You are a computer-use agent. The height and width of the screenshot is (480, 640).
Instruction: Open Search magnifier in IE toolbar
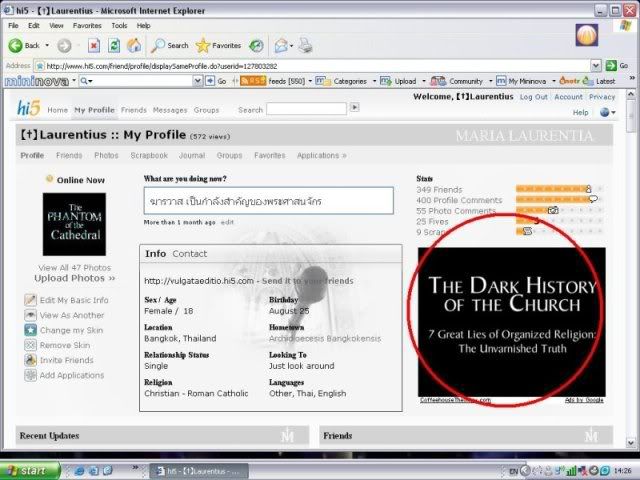pos(158,45)
